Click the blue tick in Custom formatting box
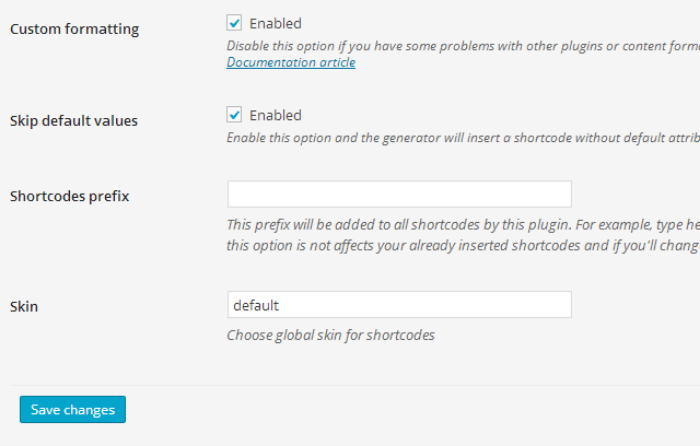 234,23
